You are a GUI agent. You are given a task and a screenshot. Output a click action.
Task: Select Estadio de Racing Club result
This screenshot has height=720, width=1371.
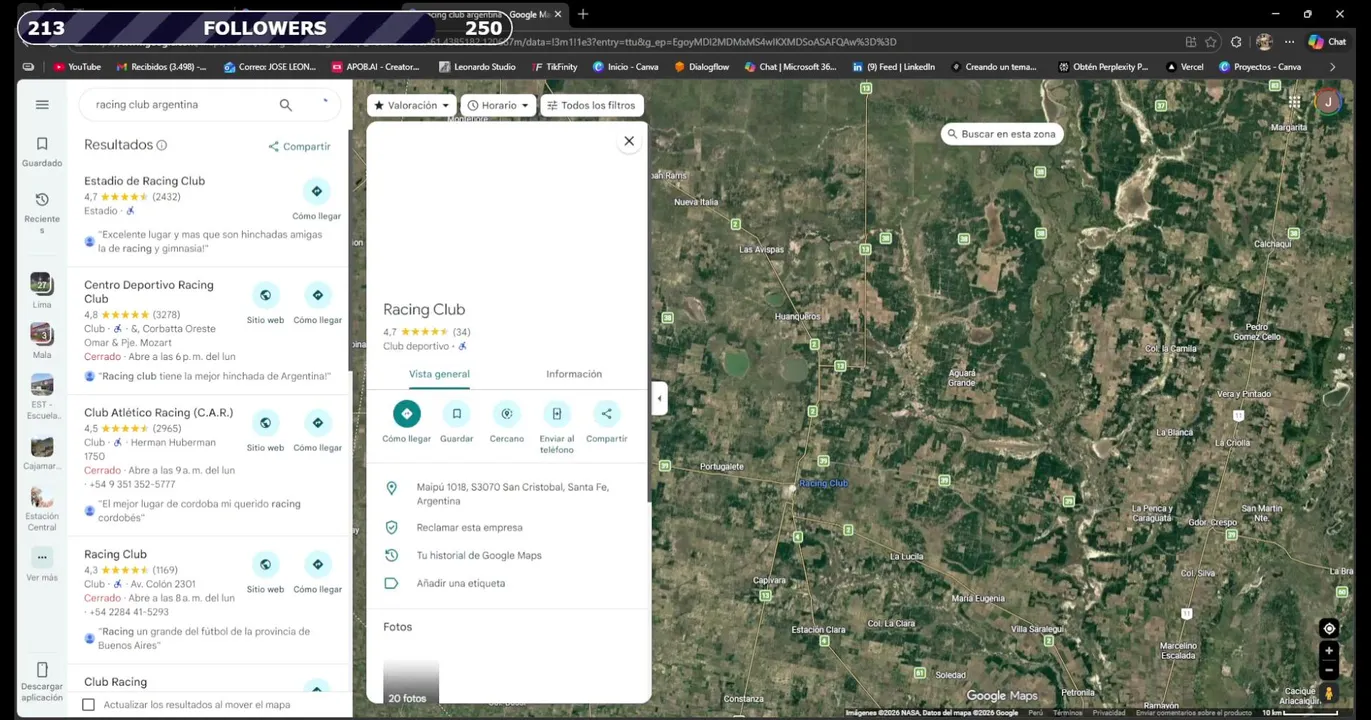(144, 181)
